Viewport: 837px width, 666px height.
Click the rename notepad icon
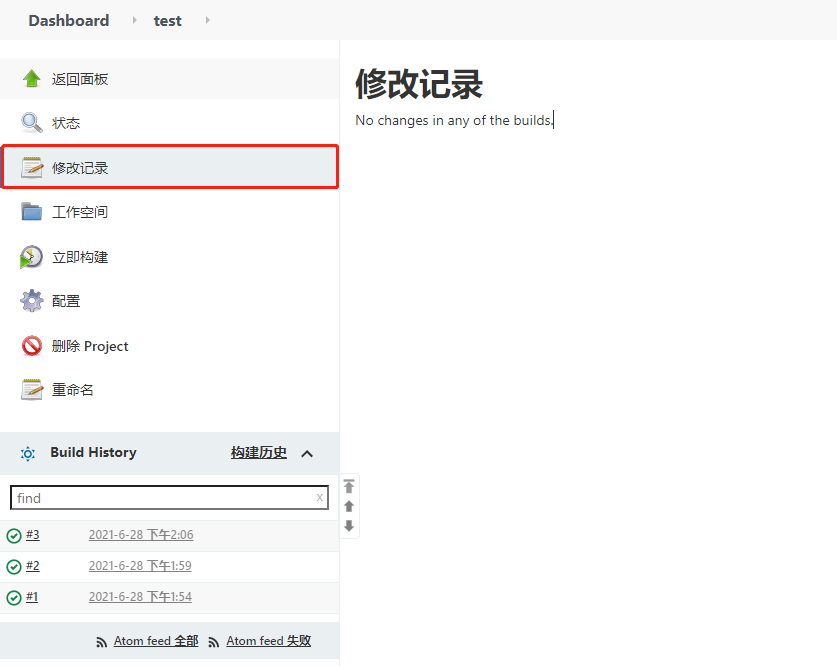[x=32, y=390]
